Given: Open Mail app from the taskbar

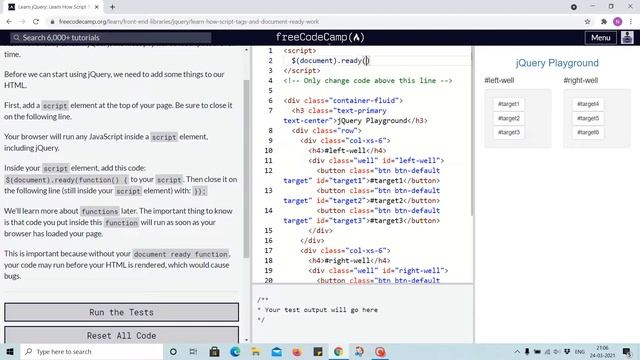Looking at the screenshot, I should pyautogui.click(x=276, y=351).
